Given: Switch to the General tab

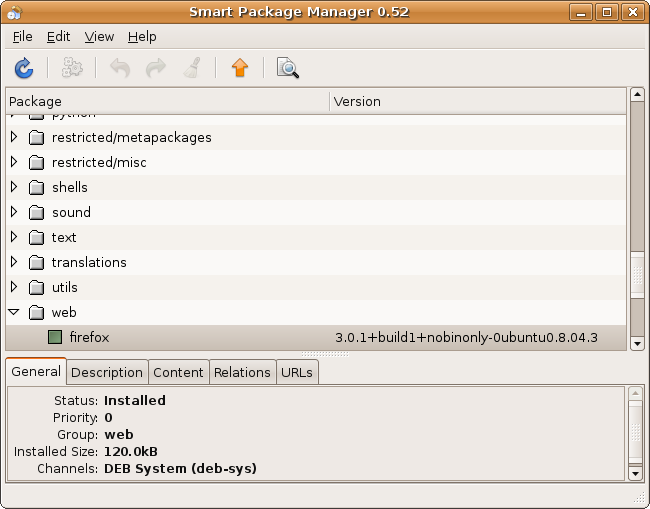Looking at the screenshot, I should 36,371.
